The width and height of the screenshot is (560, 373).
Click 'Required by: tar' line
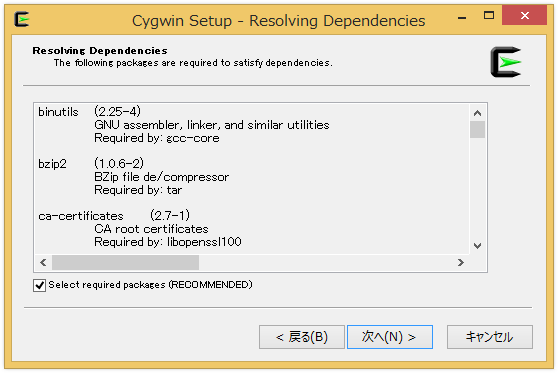point(138,190)
